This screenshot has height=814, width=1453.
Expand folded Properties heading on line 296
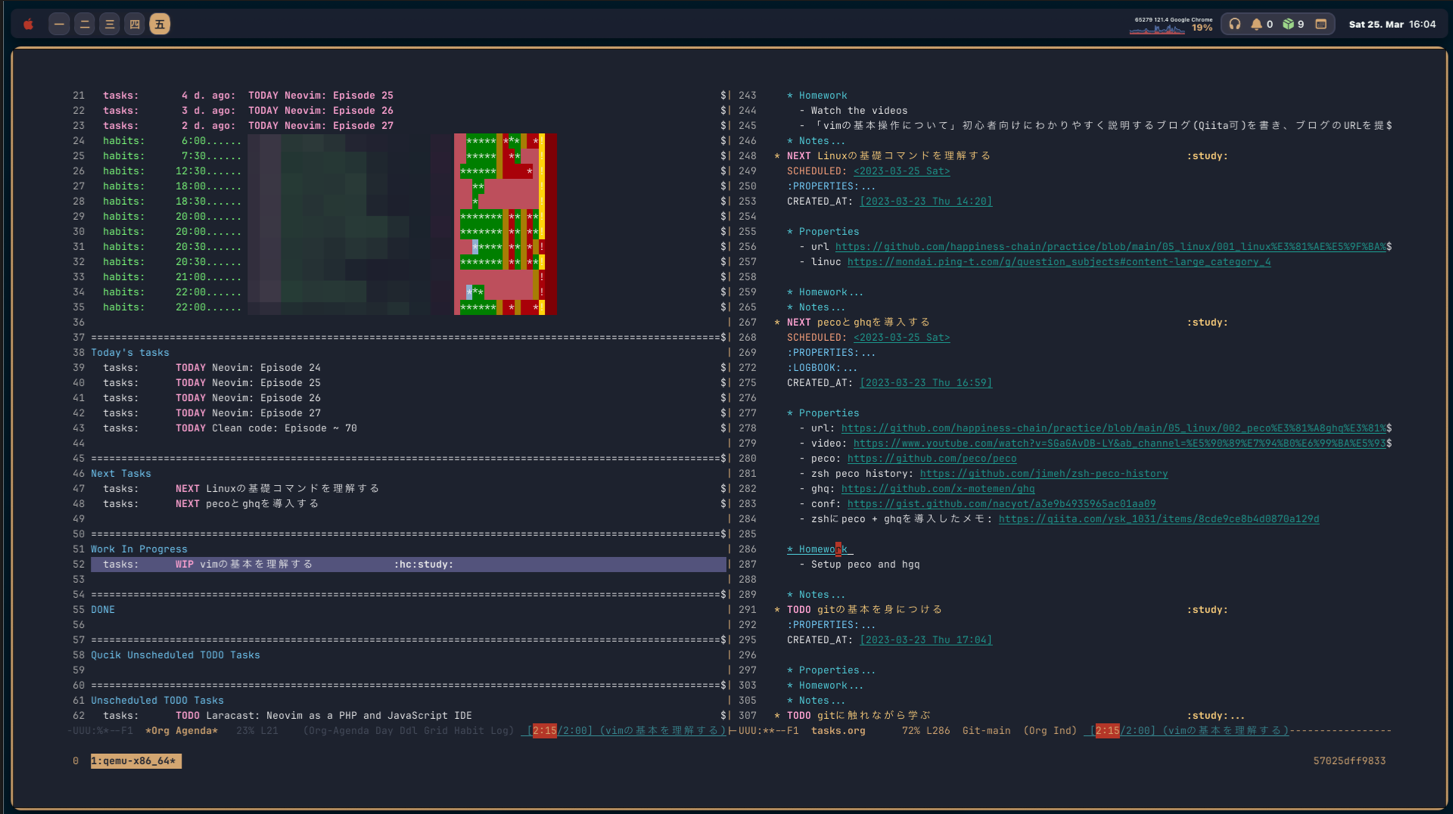(x=831, y=670)
